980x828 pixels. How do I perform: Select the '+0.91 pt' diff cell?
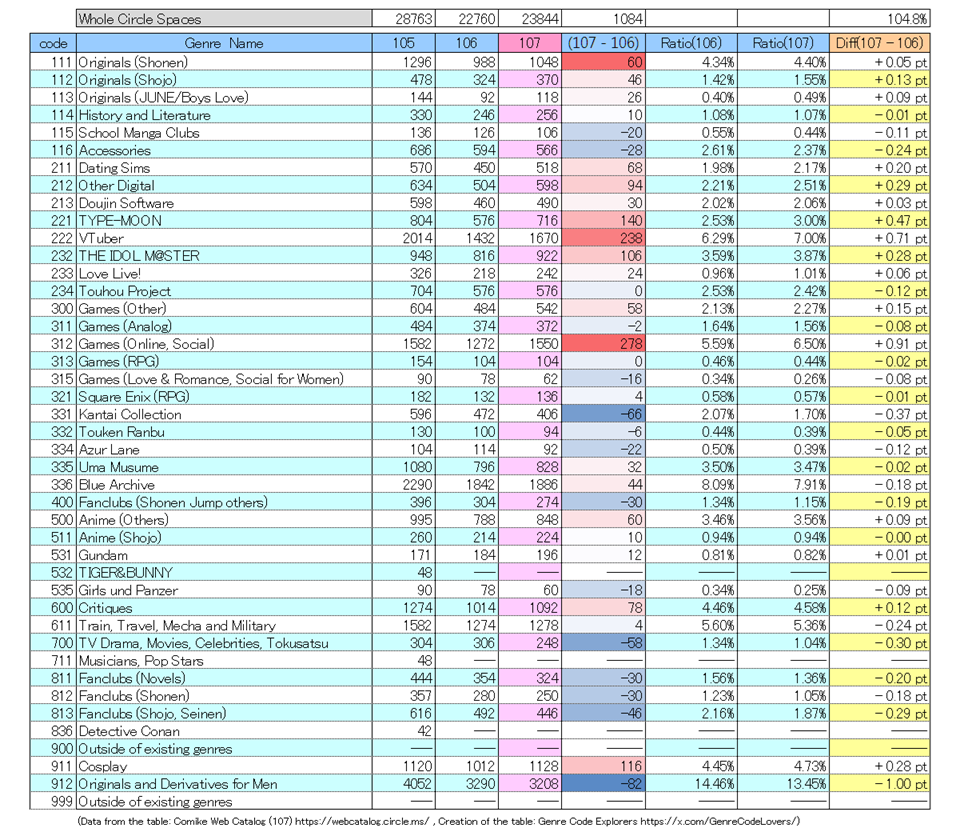(879, 344)
